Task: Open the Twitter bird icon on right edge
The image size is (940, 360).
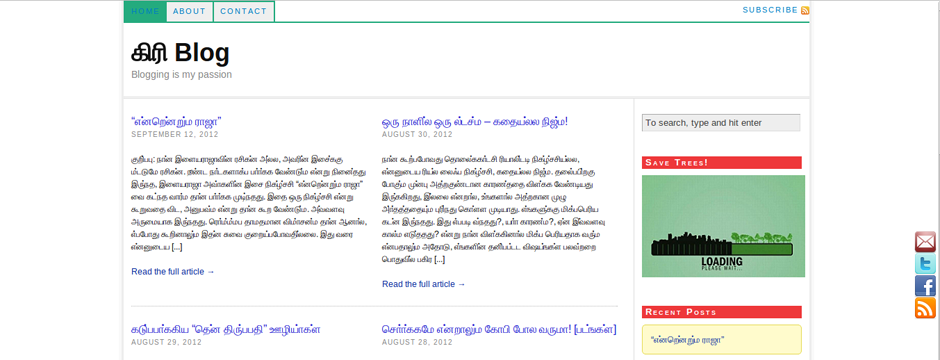Action: click(925, 264)
